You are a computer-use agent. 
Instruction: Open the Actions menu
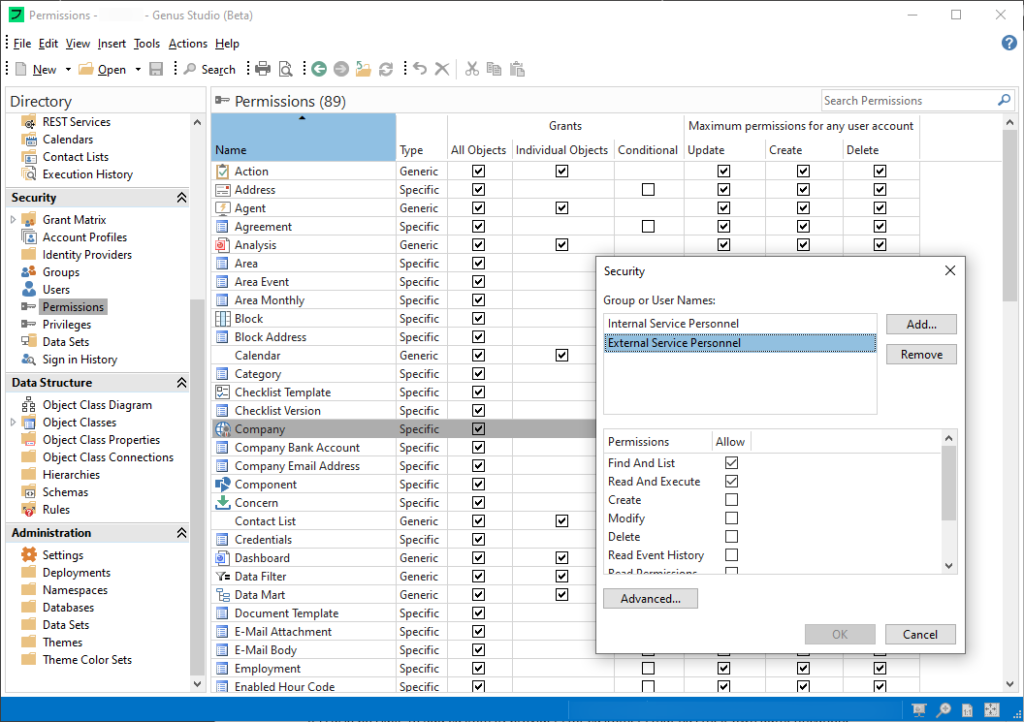coord(187,43)
